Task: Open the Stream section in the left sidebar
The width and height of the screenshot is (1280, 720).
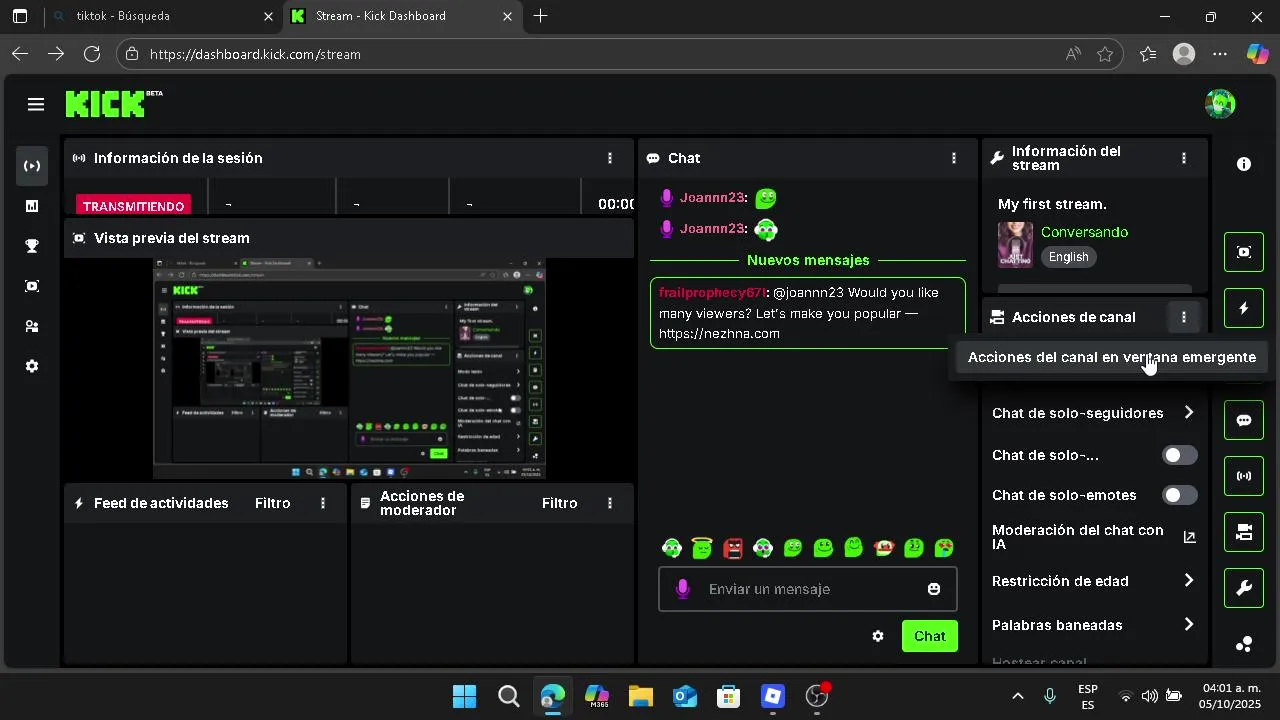Action: click(32, 166)
